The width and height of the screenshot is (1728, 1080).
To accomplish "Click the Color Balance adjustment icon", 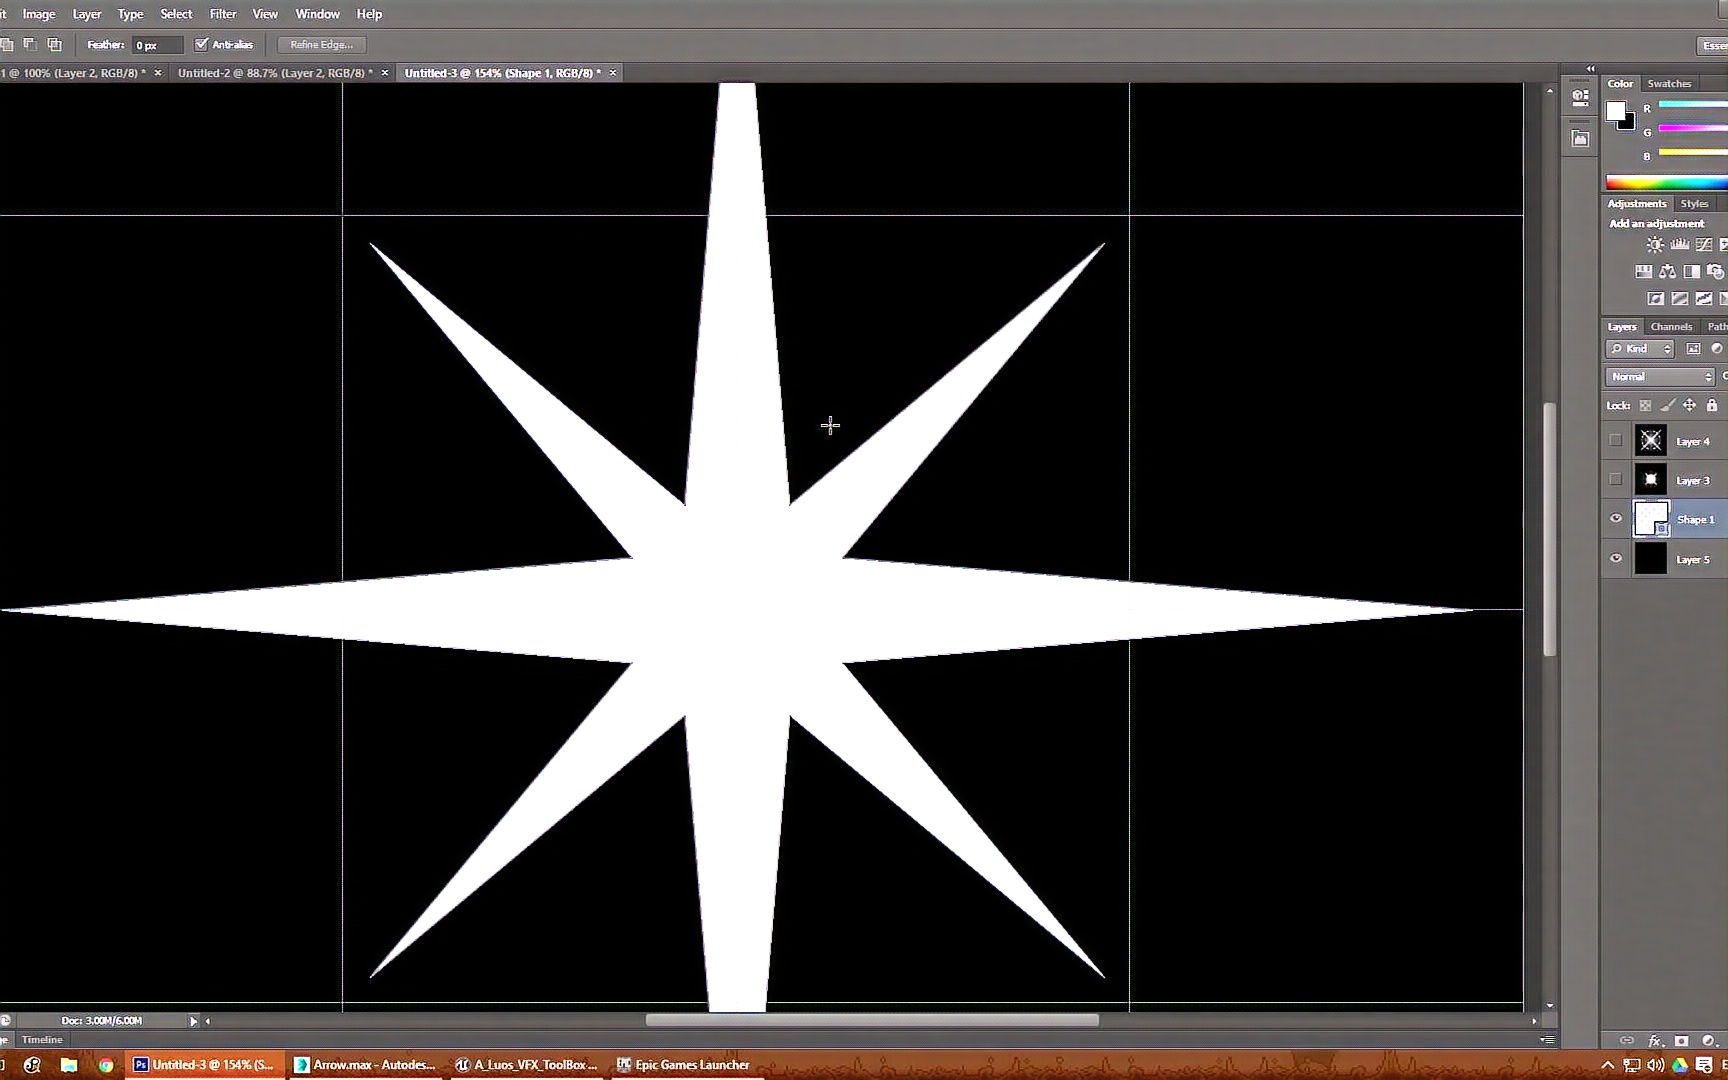I will [1667, 271].
